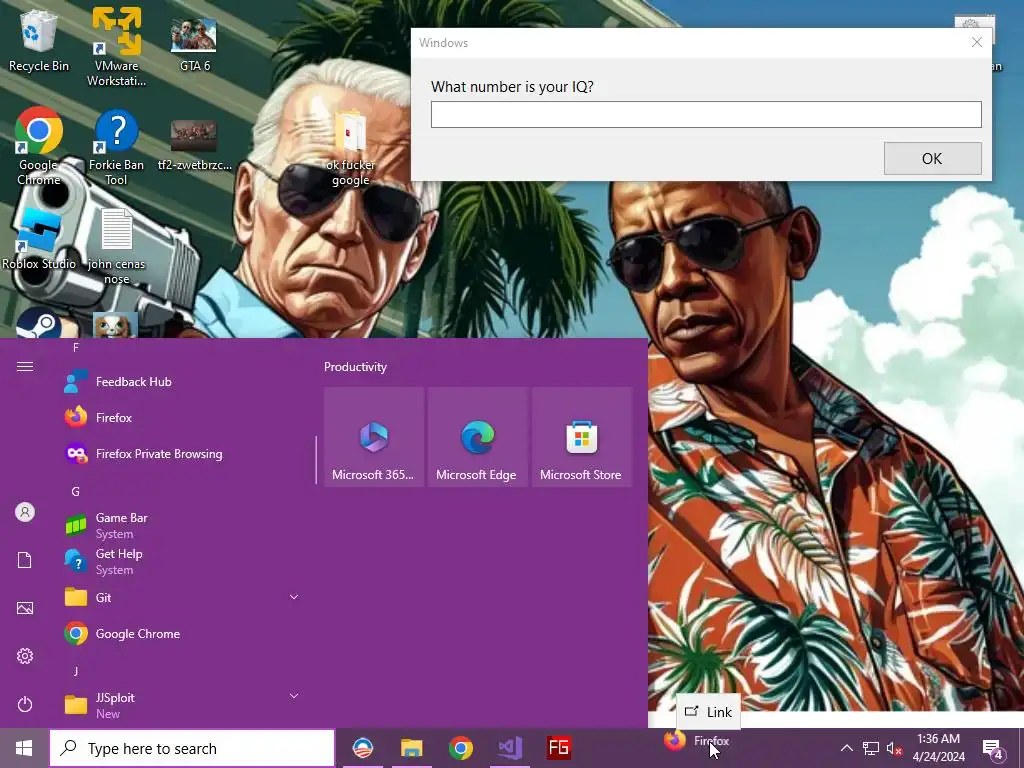Open the Google Chrome desktop shortcut

pyautogui.click(x=39, y=145)
